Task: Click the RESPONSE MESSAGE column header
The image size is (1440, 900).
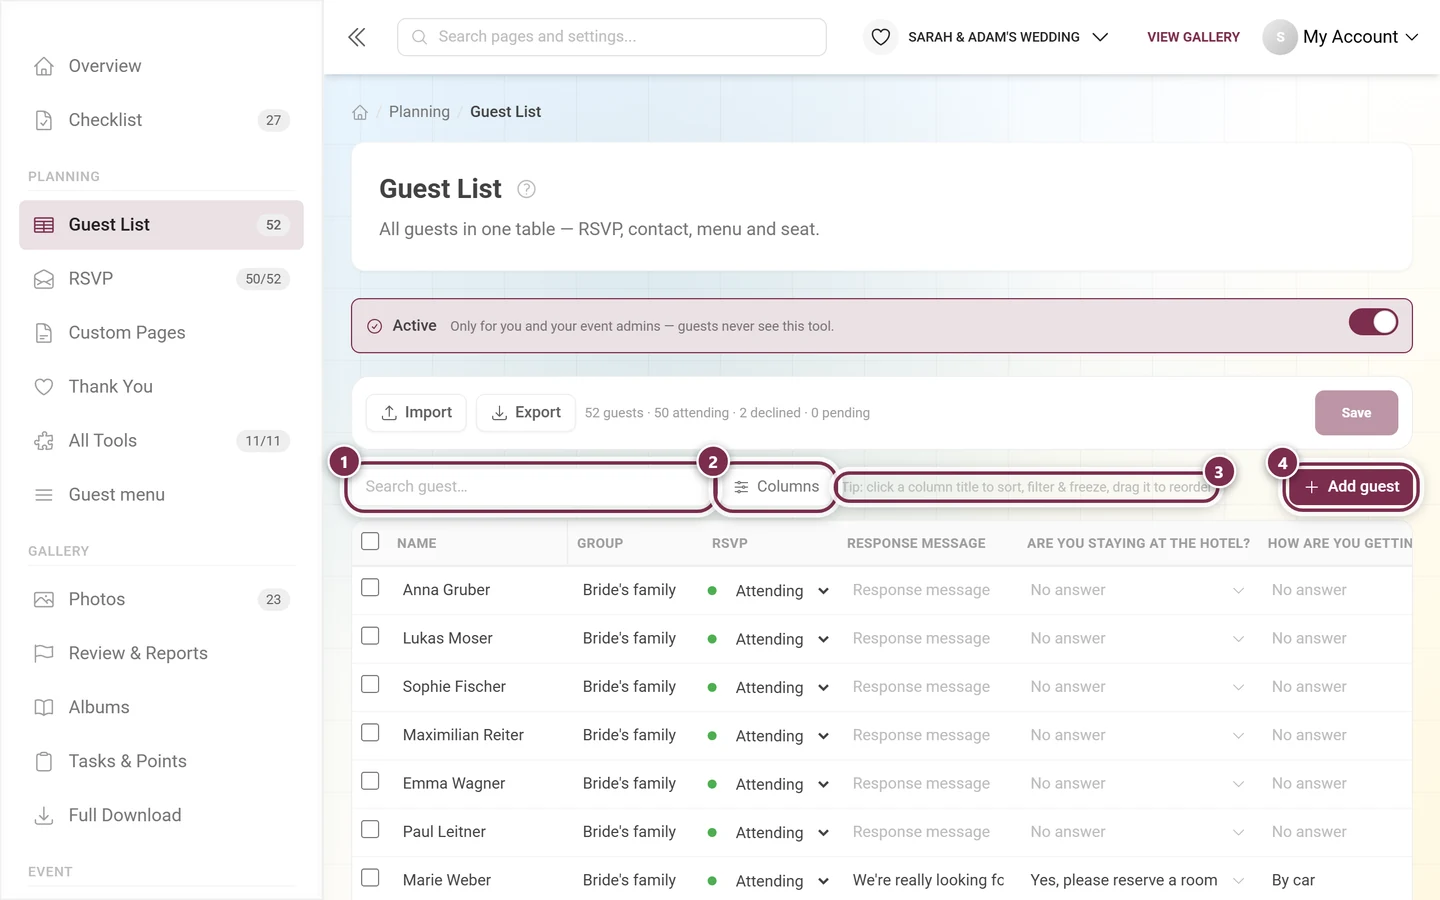Action: pyautogui.click(x=916, y=543)
